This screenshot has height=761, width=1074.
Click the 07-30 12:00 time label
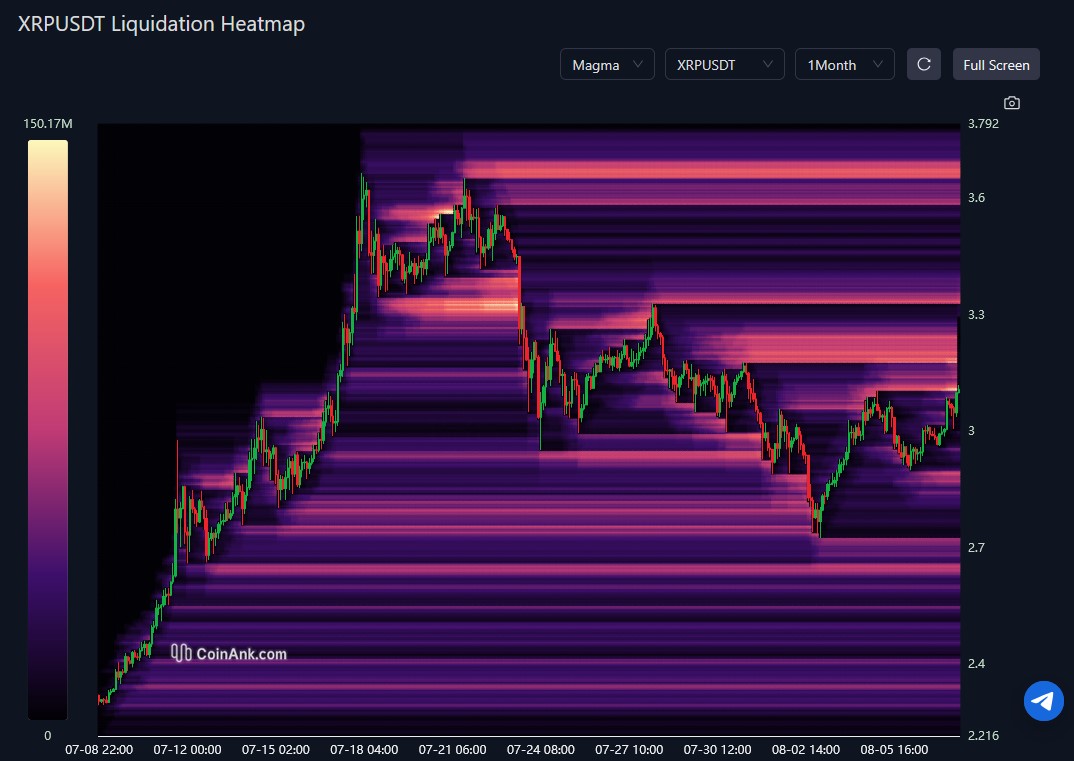tap(717, 749)
